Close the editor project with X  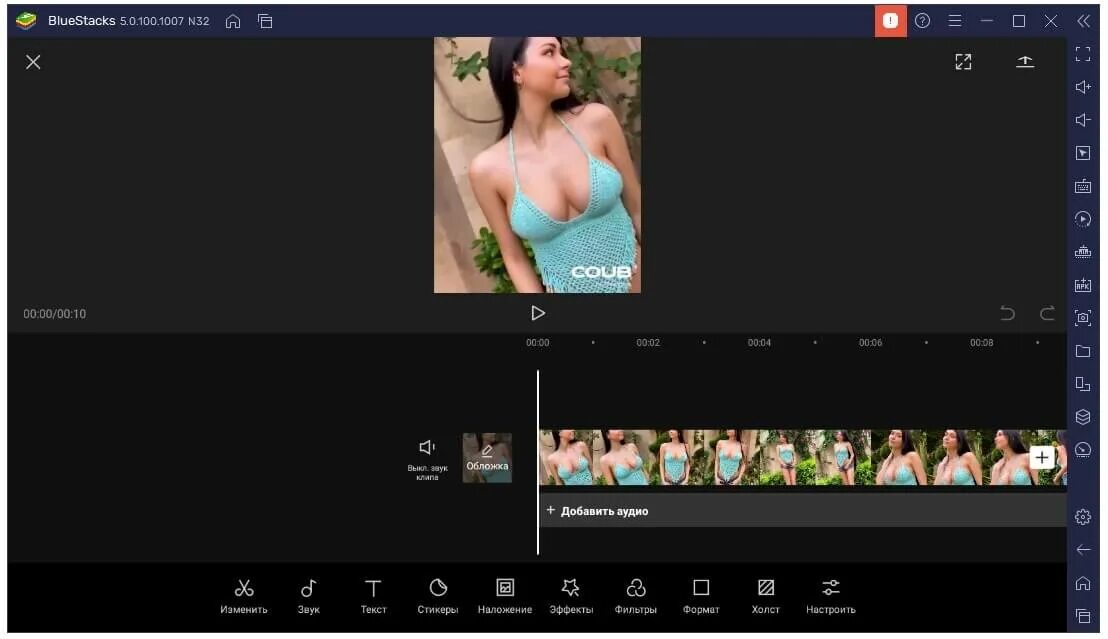tap(33, 62)
